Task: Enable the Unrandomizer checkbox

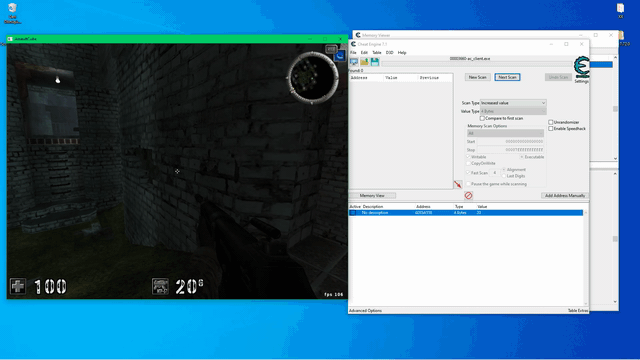Action: 551,122
